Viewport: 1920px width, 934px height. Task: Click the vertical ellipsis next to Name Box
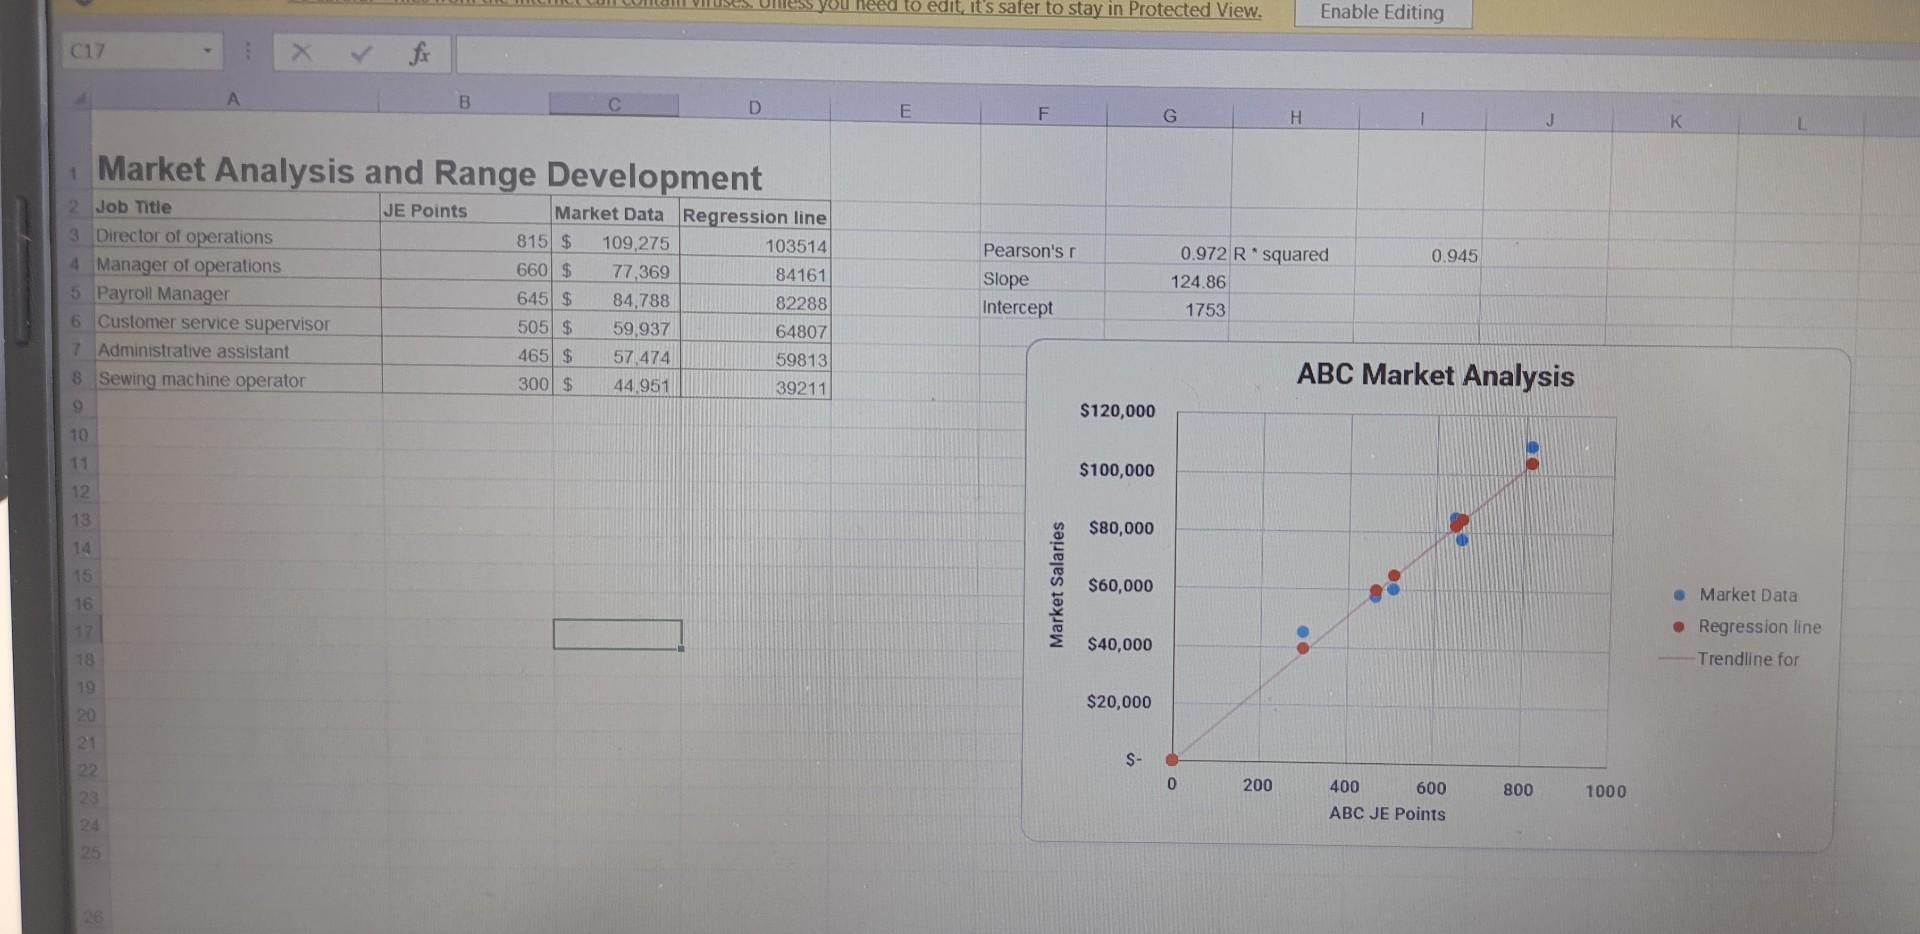click(247, 52)
